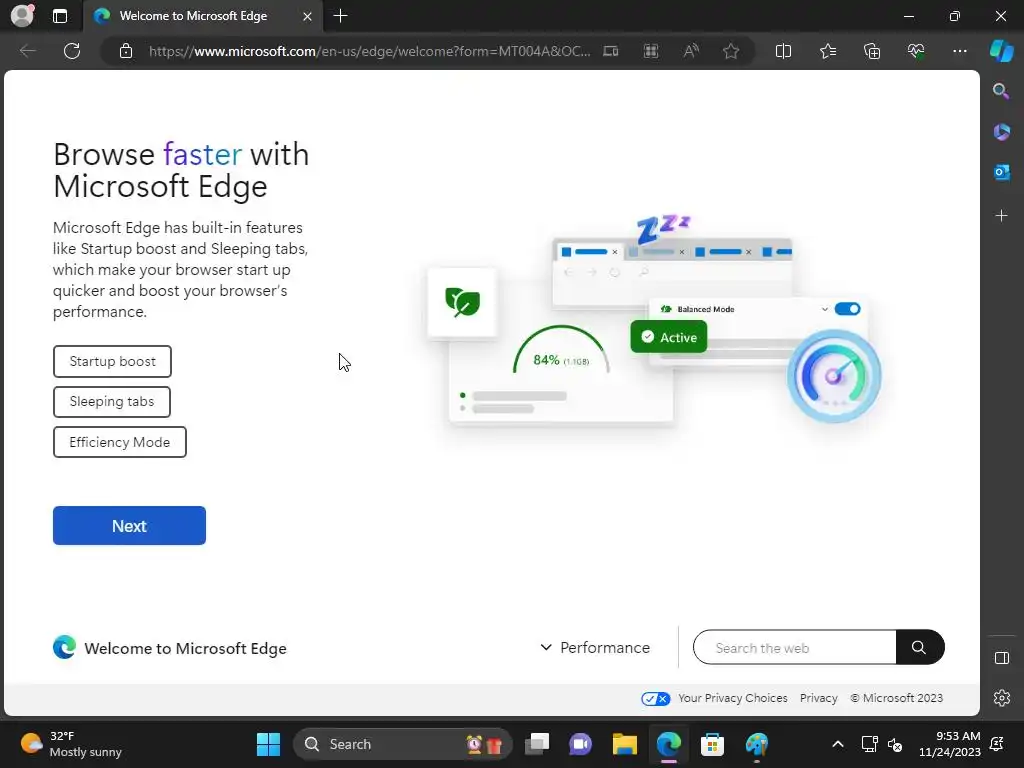
Task: Click the blue Next button
Action: 129,526
